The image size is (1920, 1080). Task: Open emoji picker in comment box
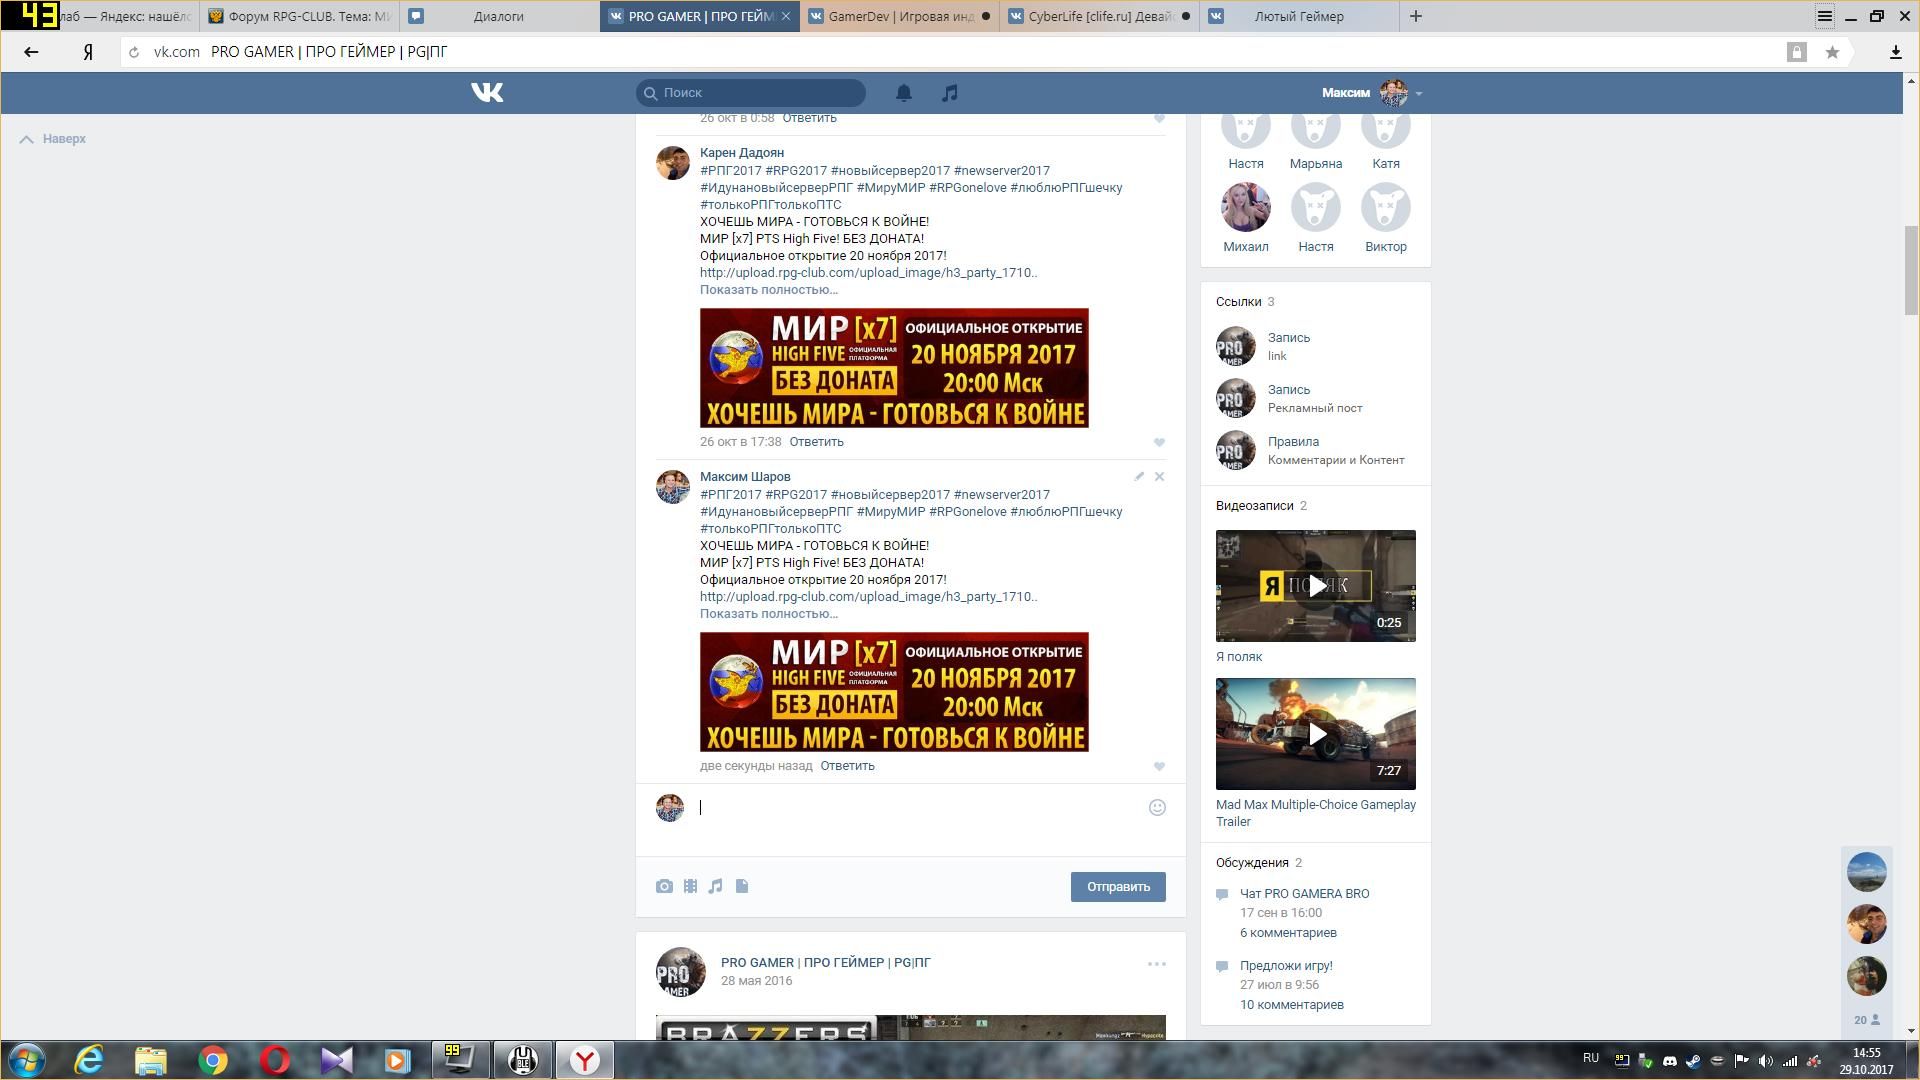(x=1157, y=808)
